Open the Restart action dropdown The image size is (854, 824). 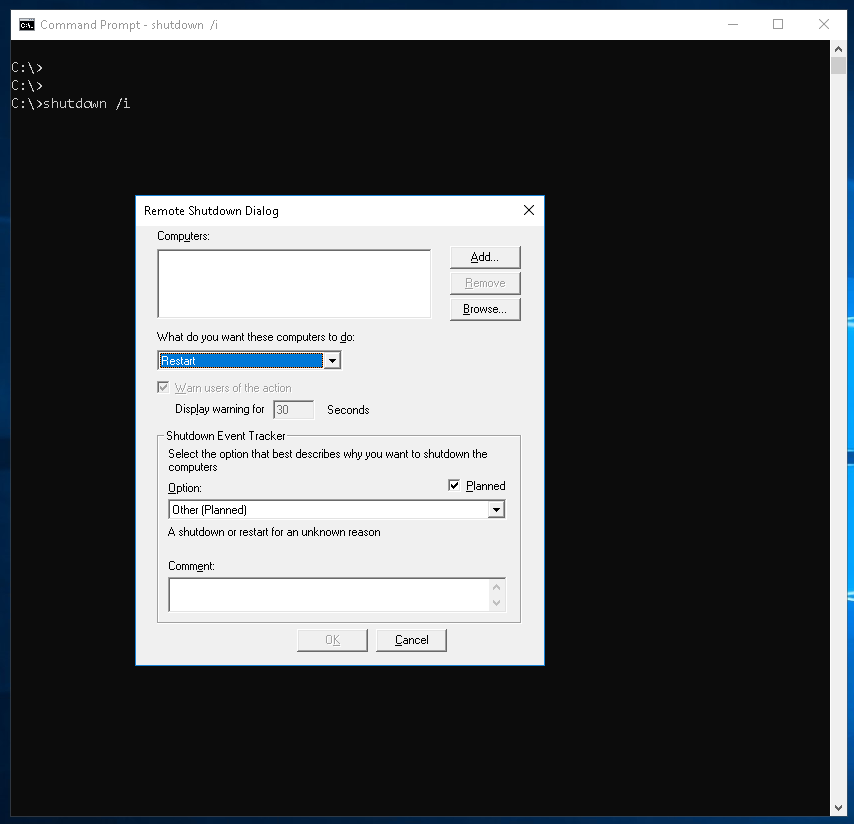point(249,361)
